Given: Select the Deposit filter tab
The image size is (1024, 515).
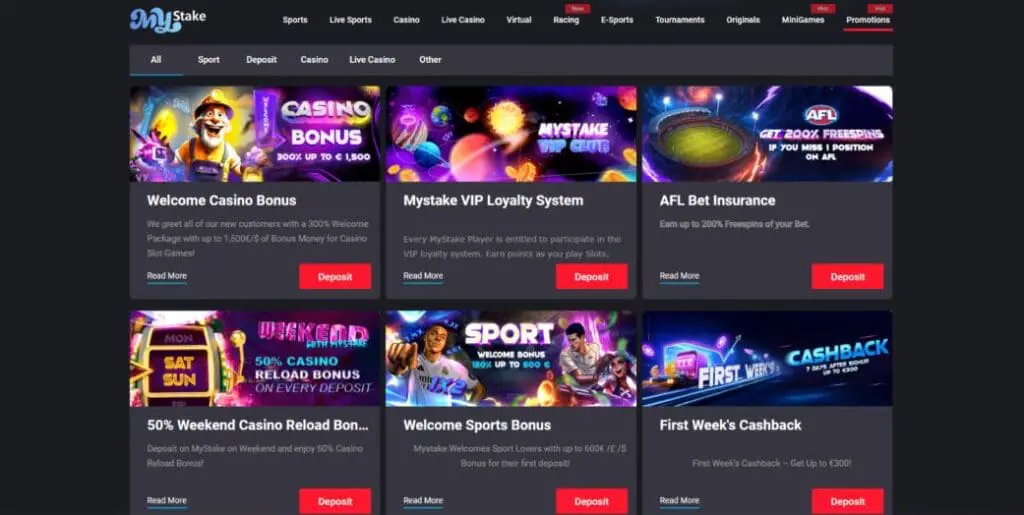Looking at the screenshot, I should 261,59.
